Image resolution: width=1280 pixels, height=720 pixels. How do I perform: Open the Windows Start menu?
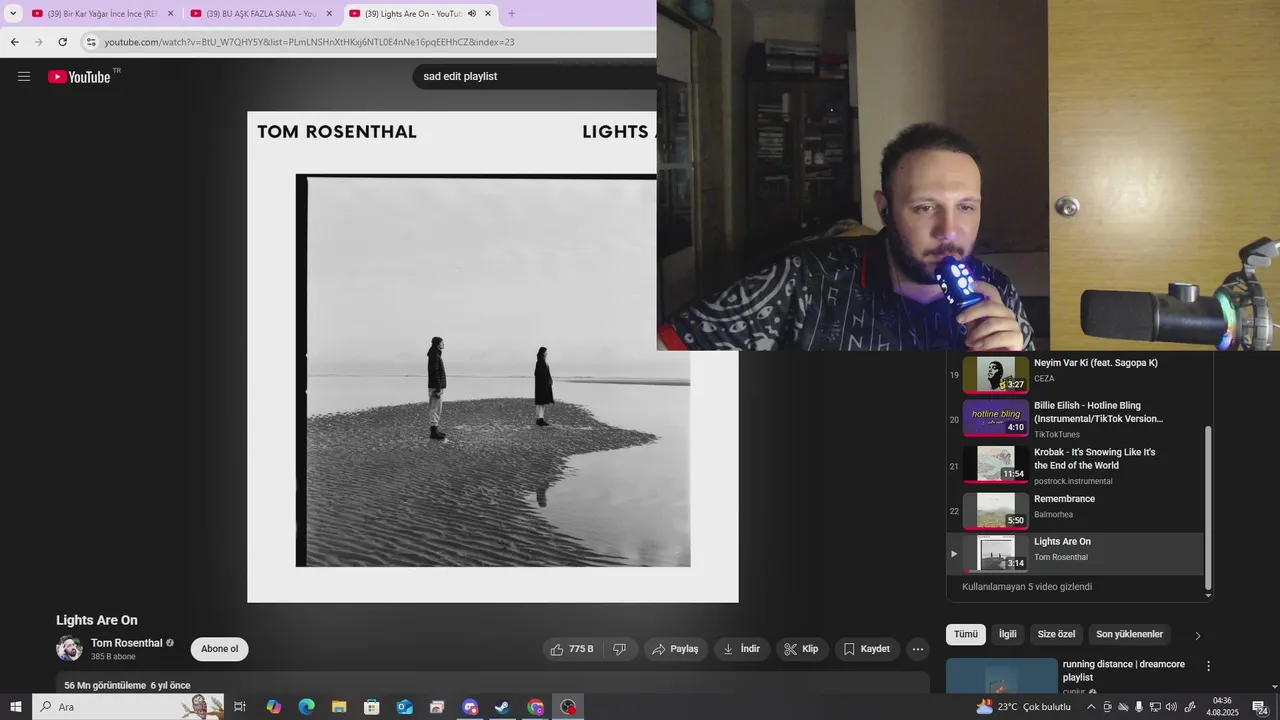point(16,707)
